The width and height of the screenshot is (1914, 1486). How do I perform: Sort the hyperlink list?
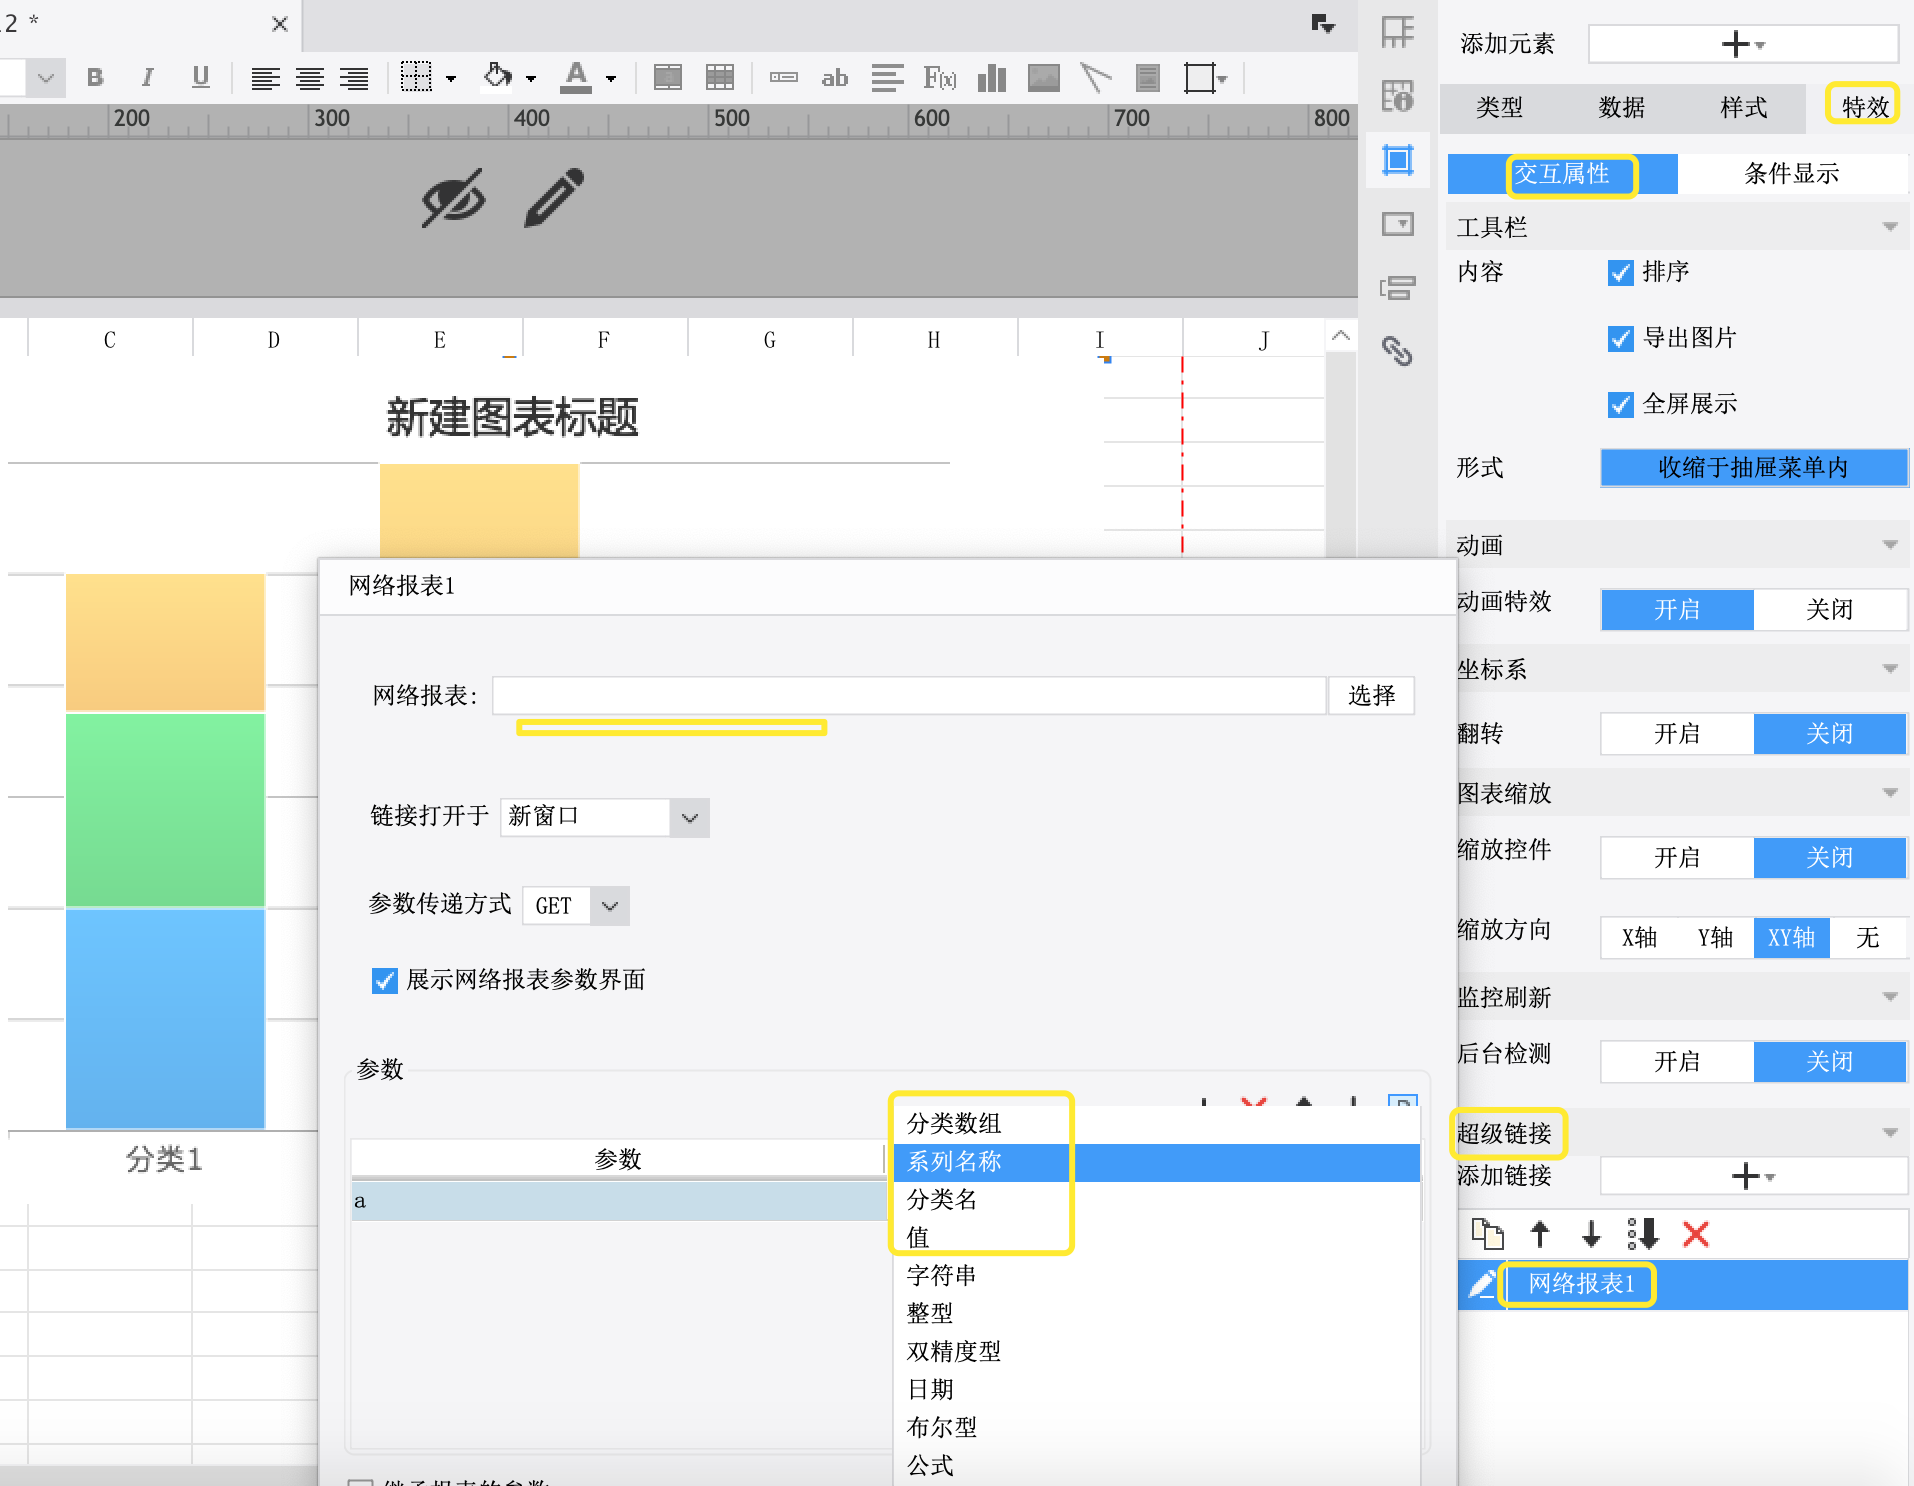(1643, 1234)
